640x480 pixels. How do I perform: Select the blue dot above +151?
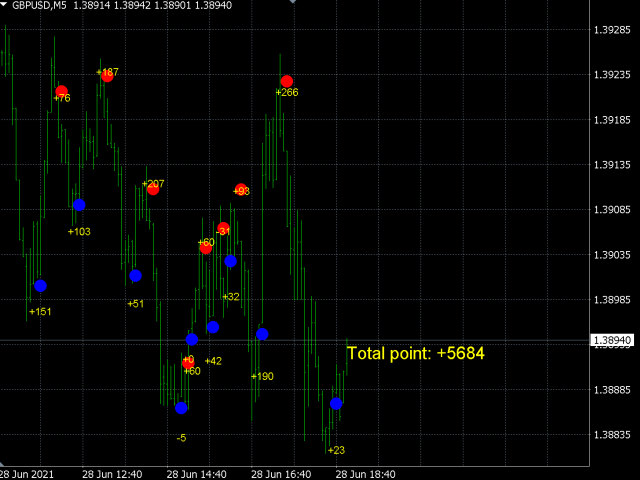(40, 286)
